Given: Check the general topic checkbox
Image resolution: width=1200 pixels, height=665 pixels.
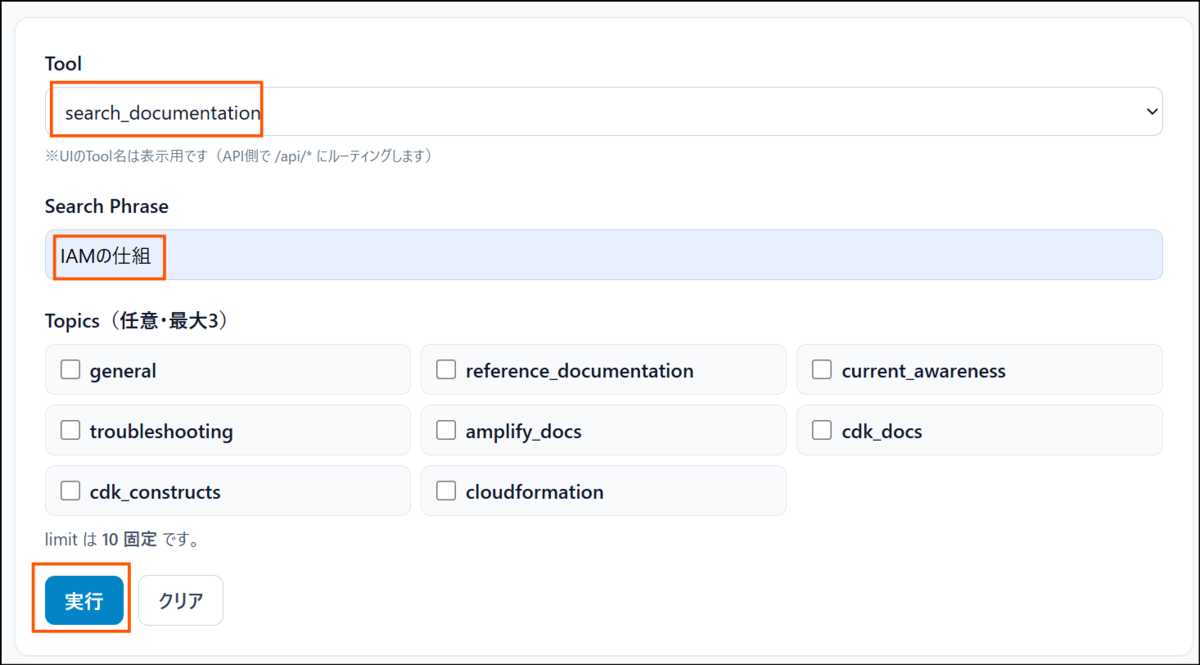Looking at the screenshot, I should [x=70, y=369].
